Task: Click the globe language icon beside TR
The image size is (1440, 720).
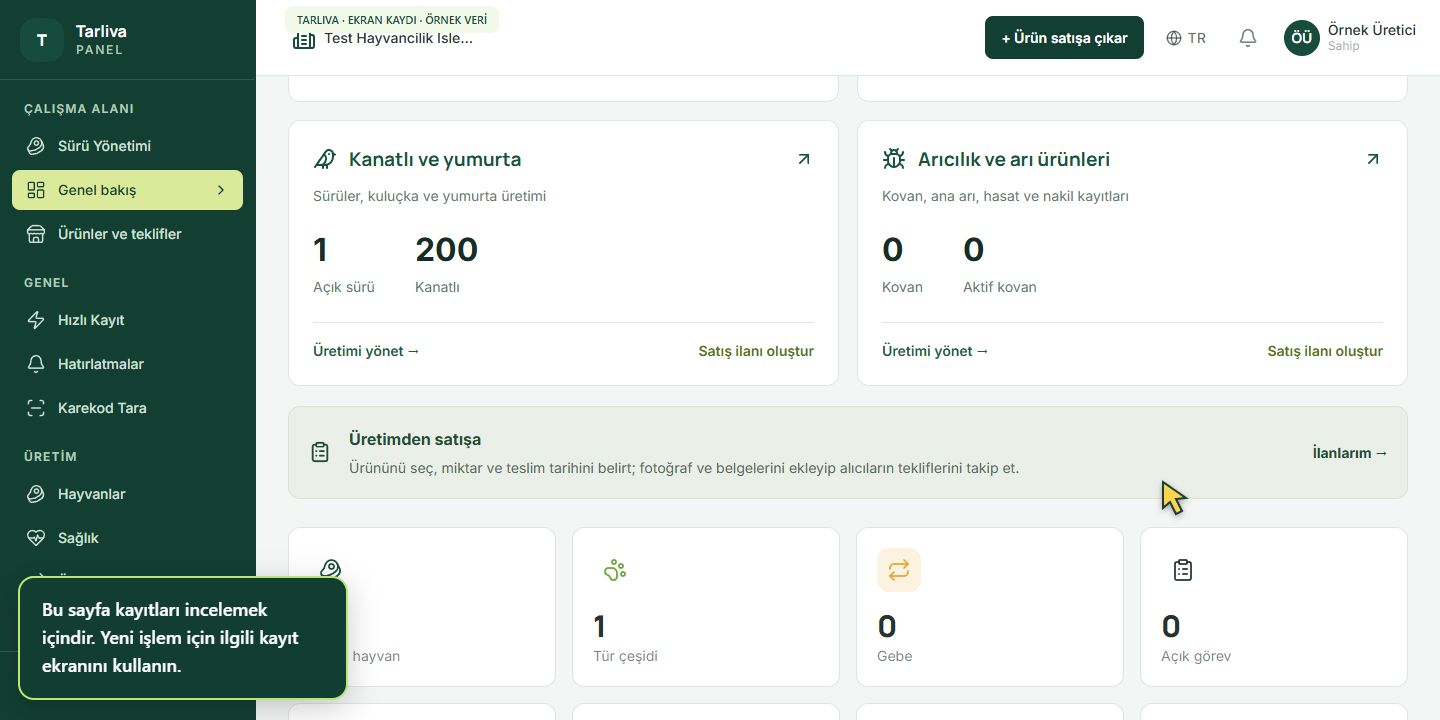Action: [x=1174, y=38]
